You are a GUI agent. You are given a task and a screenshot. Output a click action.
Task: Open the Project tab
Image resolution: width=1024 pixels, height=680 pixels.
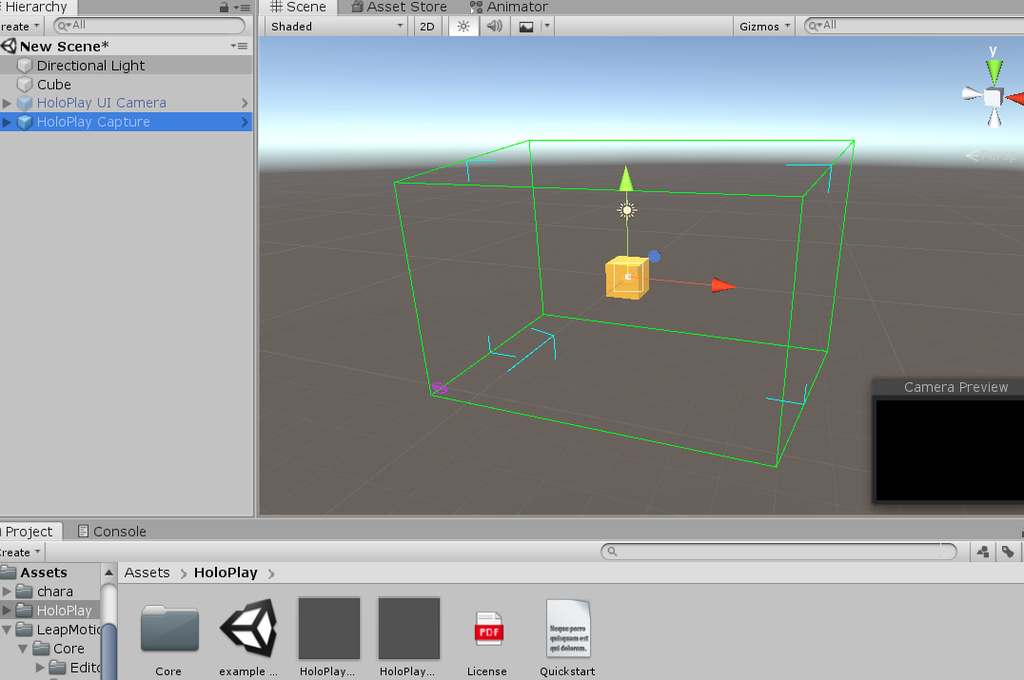(29, 532)
